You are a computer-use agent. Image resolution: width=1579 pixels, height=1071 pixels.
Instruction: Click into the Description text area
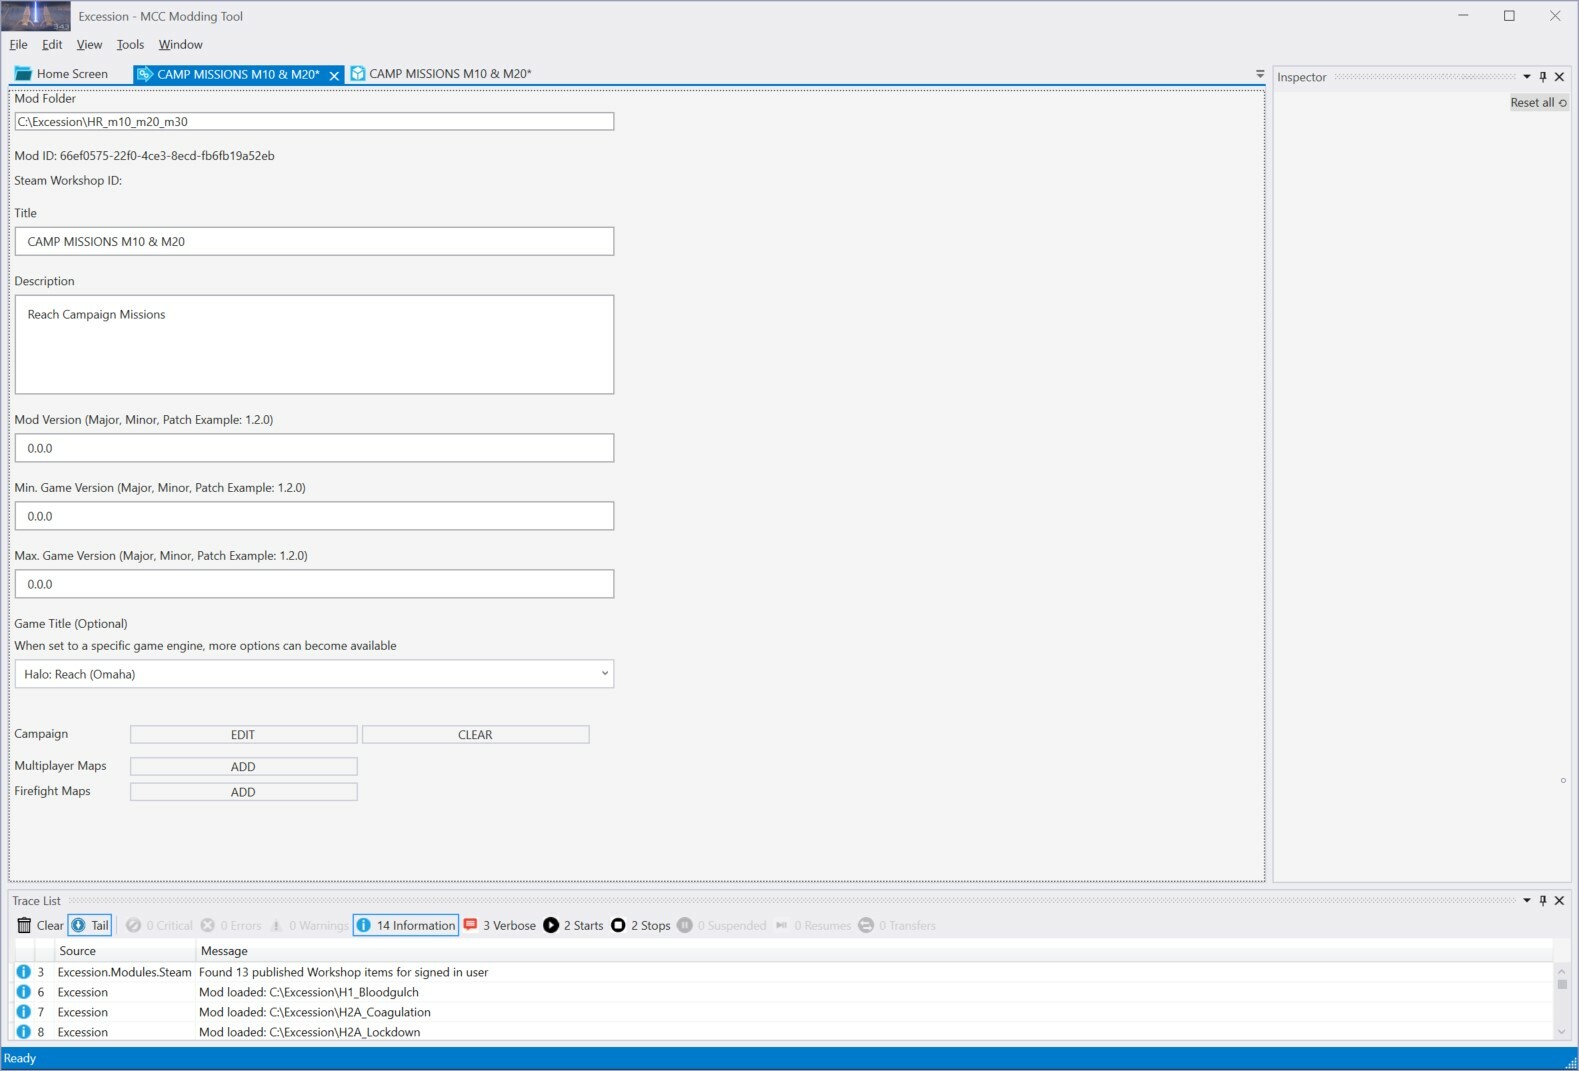tap(314, 344)
